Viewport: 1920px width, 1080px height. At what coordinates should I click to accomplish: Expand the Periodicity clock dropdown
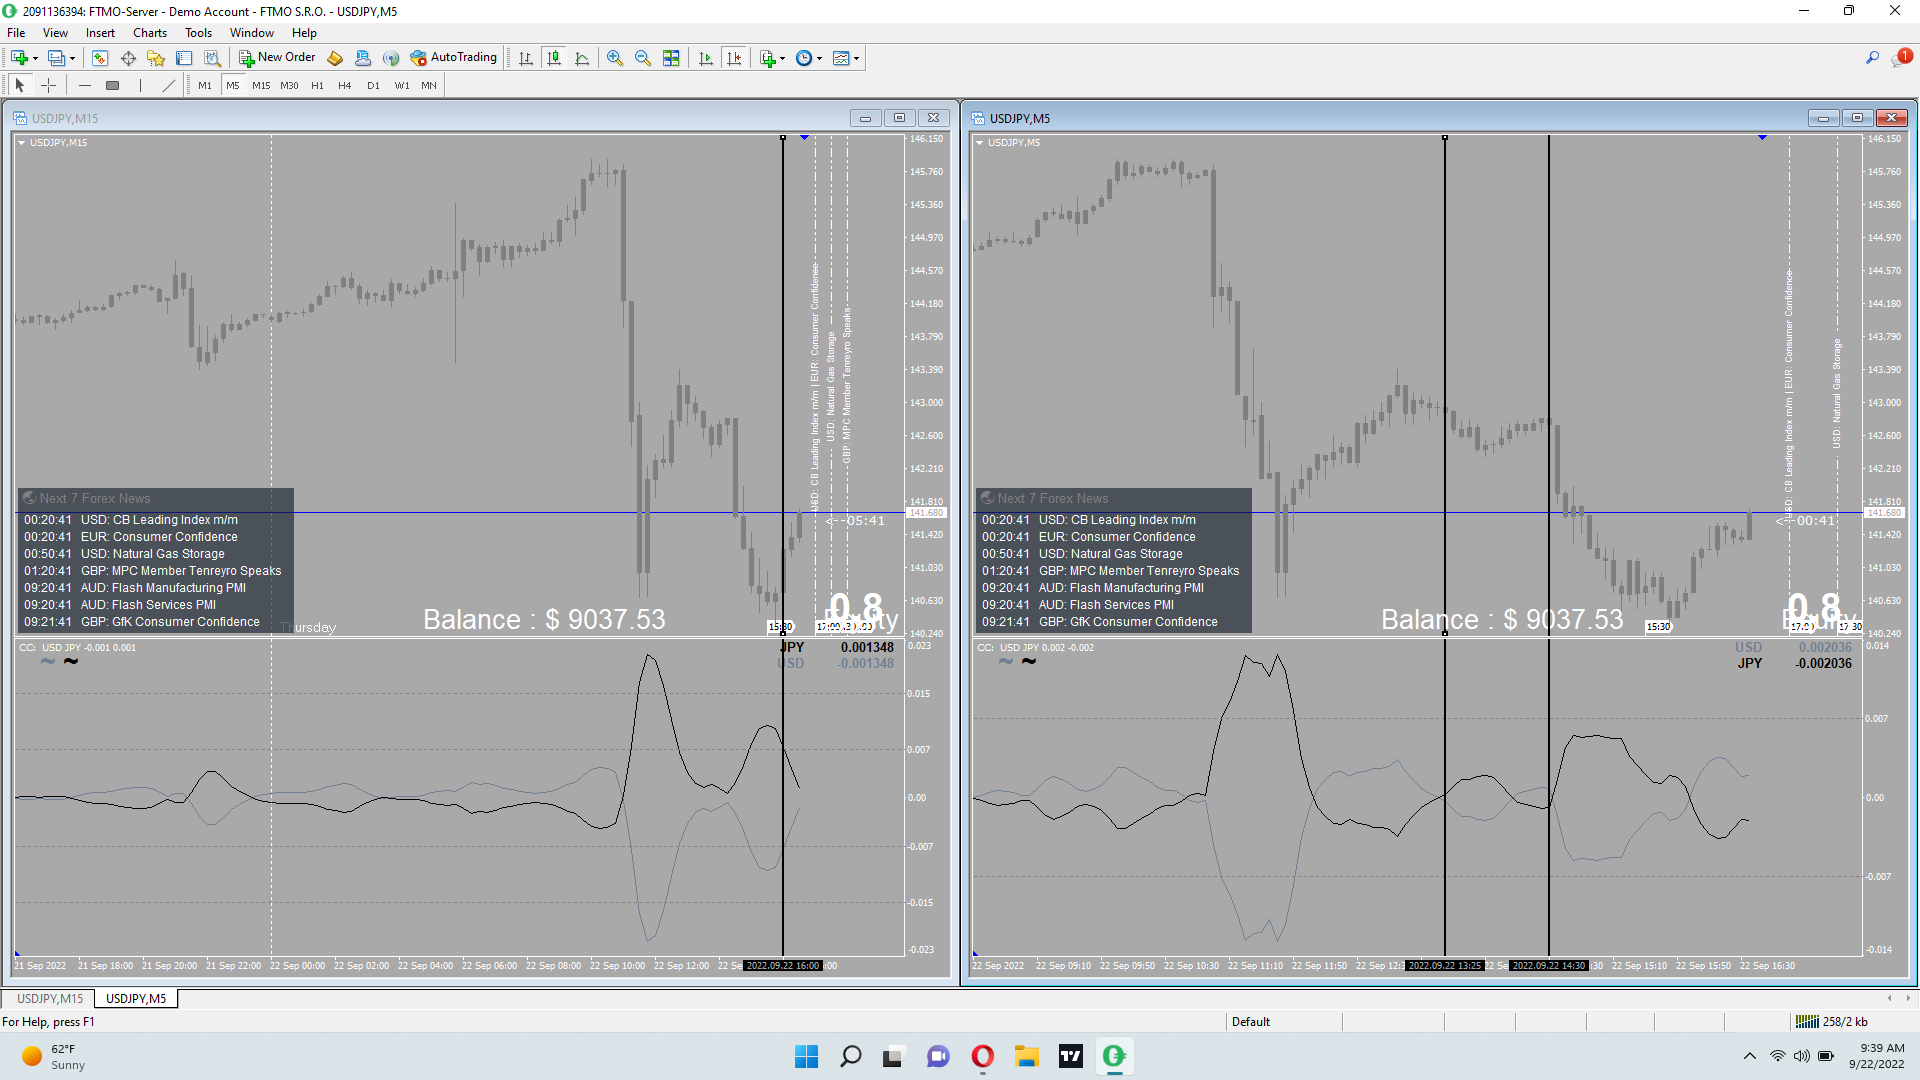click(x=820, y=58)
